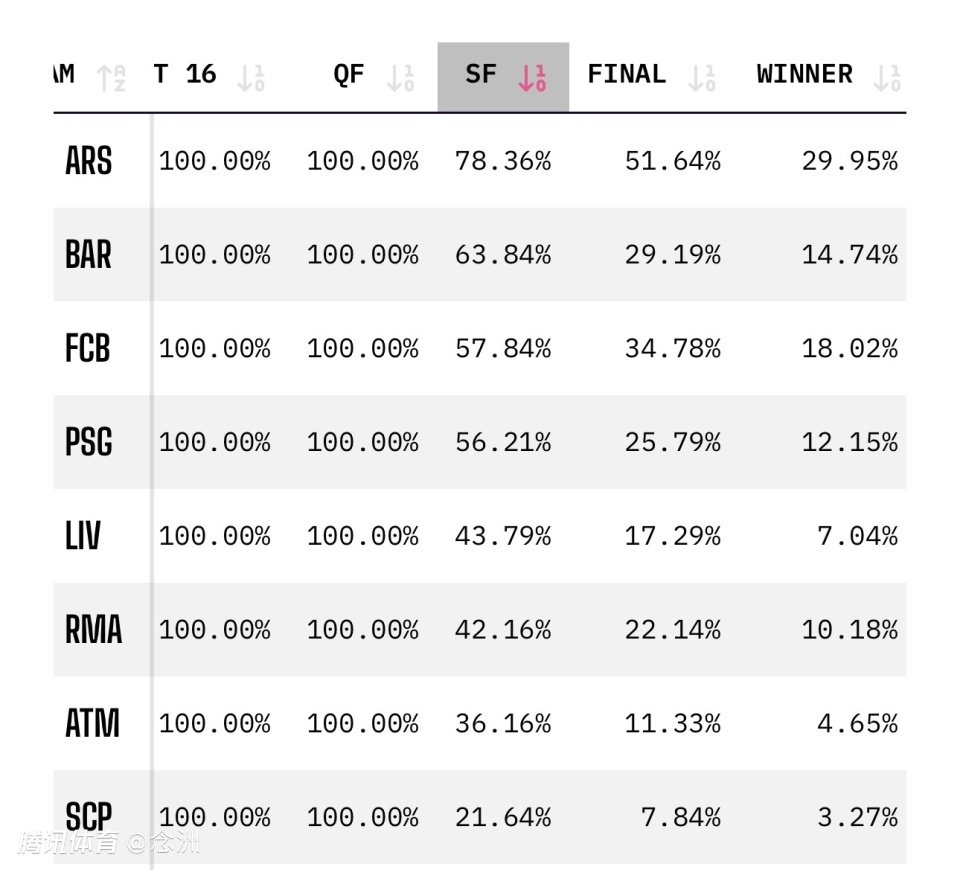Viewport: 960px width, 870px height.
Task: Select the SF column header
Action: [481, 75]
